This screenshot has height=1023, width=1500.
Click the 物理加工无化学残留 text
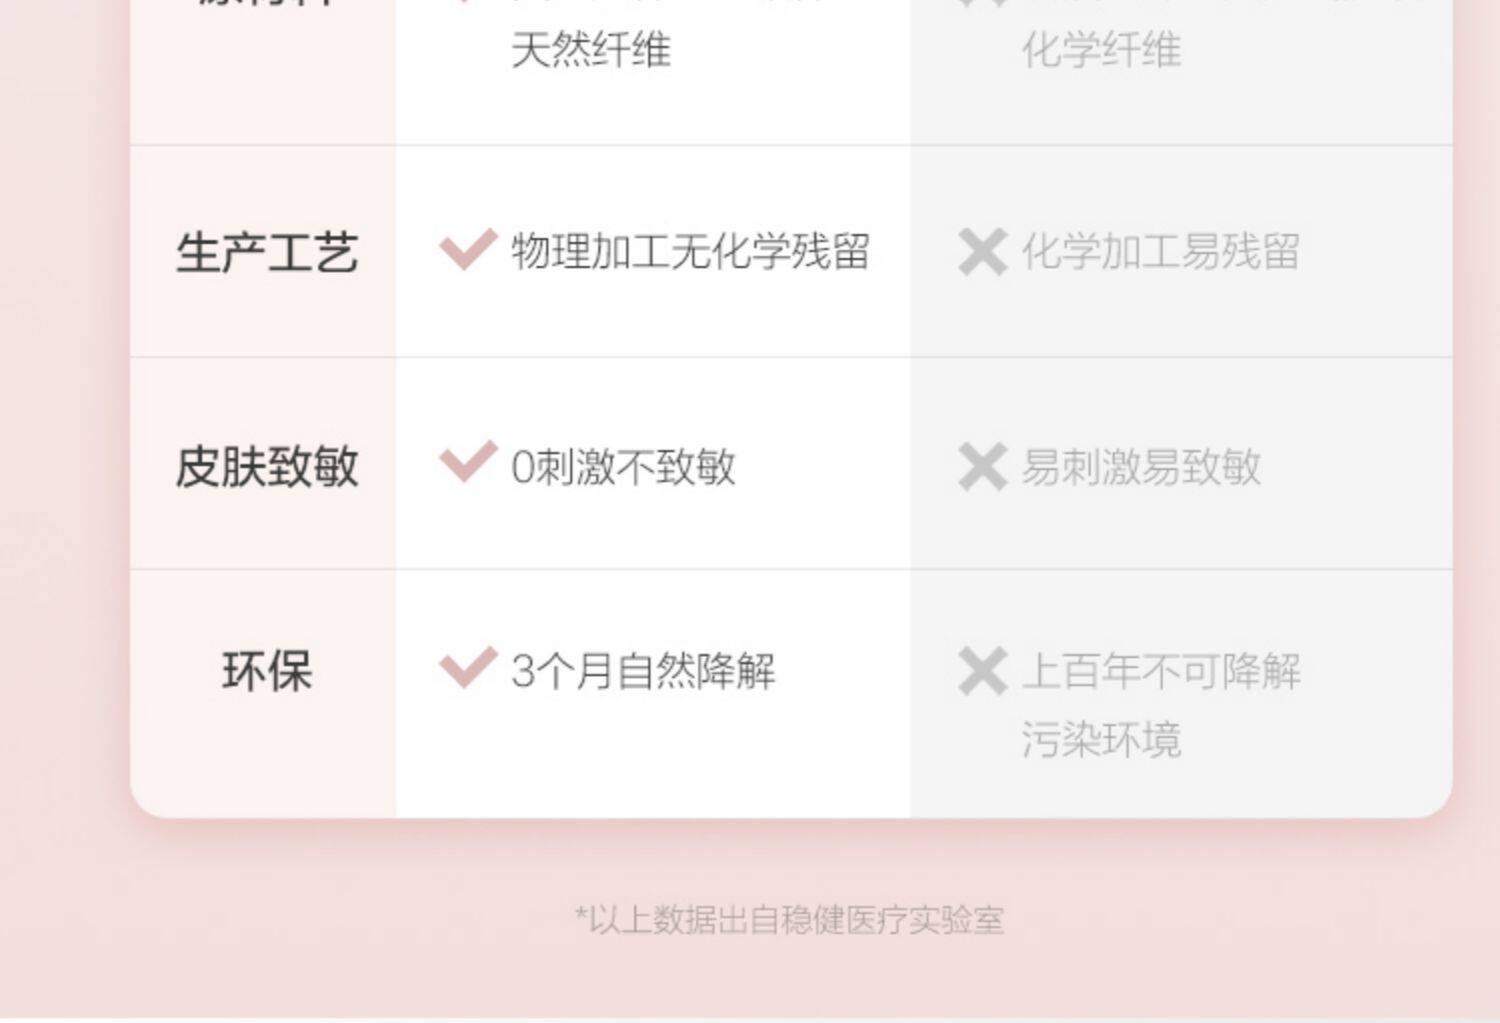pyautogui.click(x=690, y=252)
